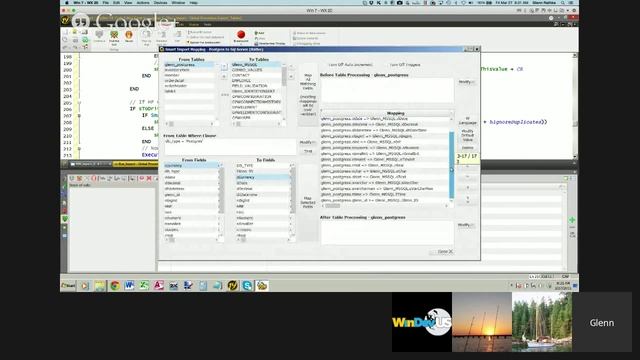Open Skype from the Windows taskbar
This screenshot has width=640, height=360.
[247, 285]
